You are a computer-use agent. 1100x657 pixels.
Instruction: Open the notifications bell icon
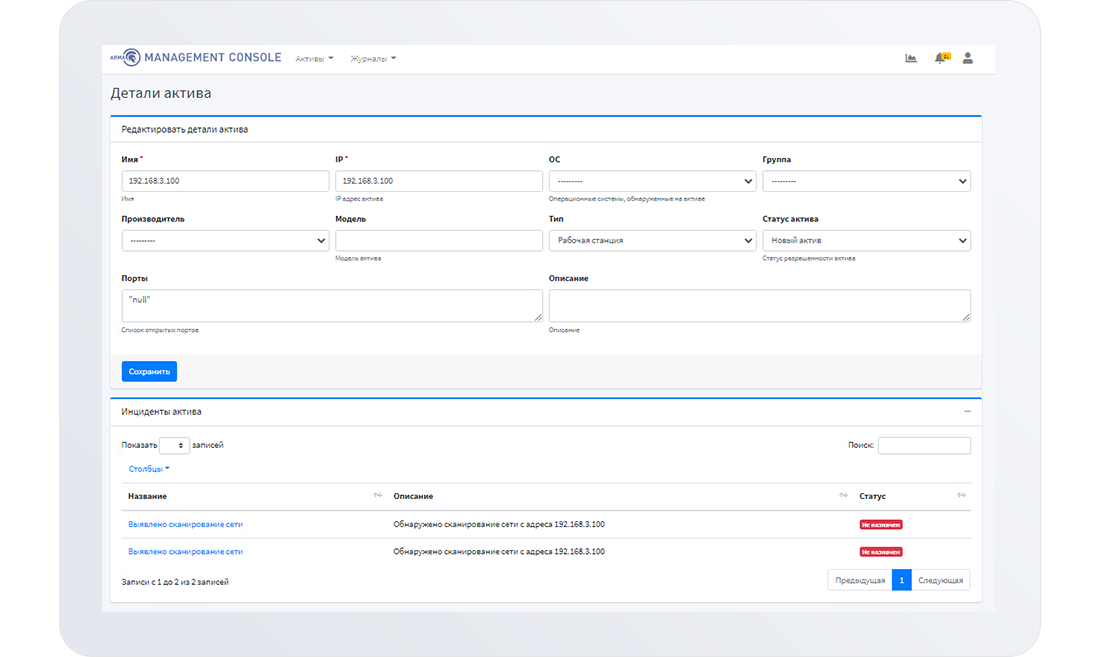click(x=941, y=58)
